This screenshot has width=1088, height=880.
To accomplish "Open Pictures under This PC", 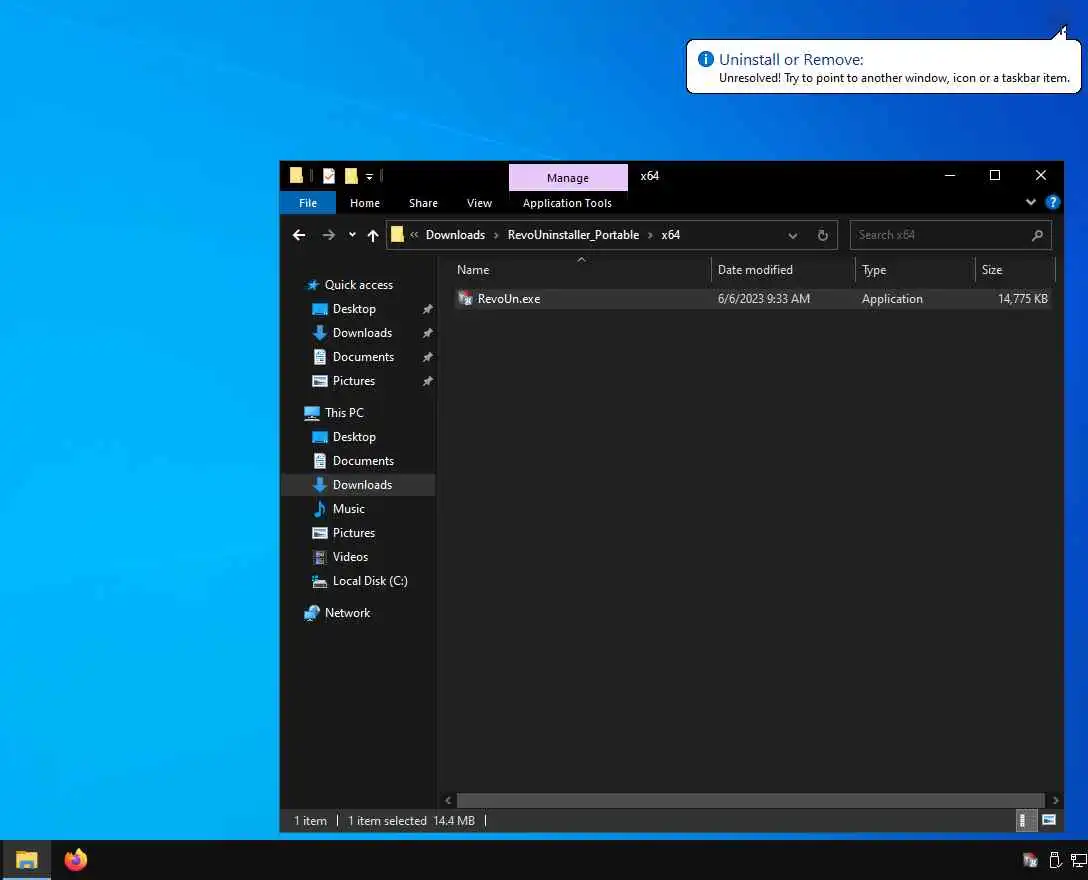I will (353, 532).
